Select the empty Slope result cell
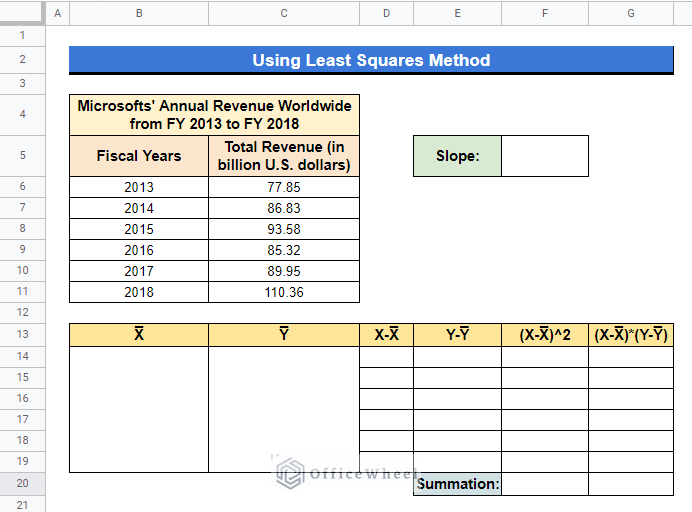Image resolution: width=692 pixels, height=512 pixels. [x=545, y=156]
